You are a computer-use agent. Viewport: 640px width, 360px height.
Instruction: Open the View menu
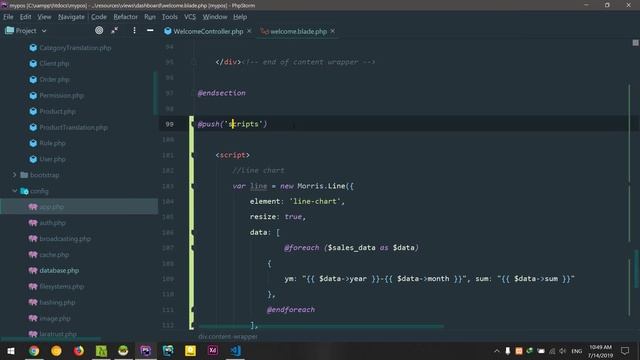tap(44, 17)
